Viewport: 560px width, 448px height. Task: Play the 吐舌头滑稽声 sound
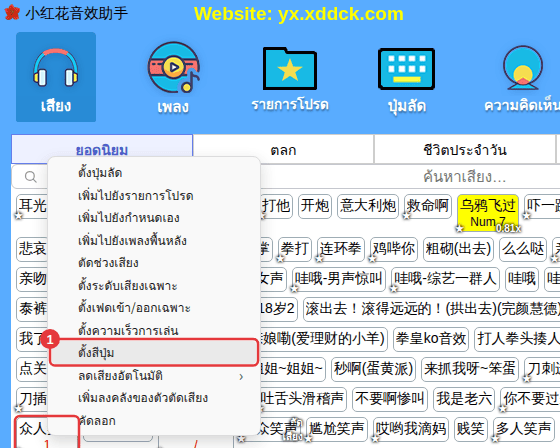pos(302,399)
